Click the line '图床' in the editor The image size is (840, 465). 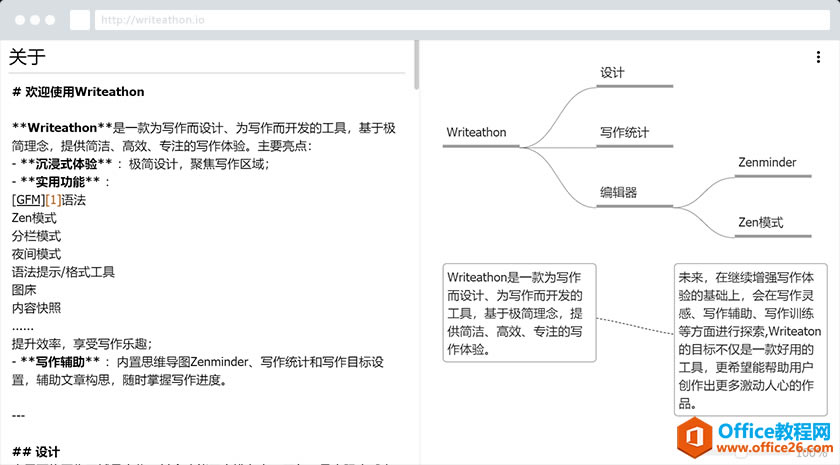[x=24, y=290]
